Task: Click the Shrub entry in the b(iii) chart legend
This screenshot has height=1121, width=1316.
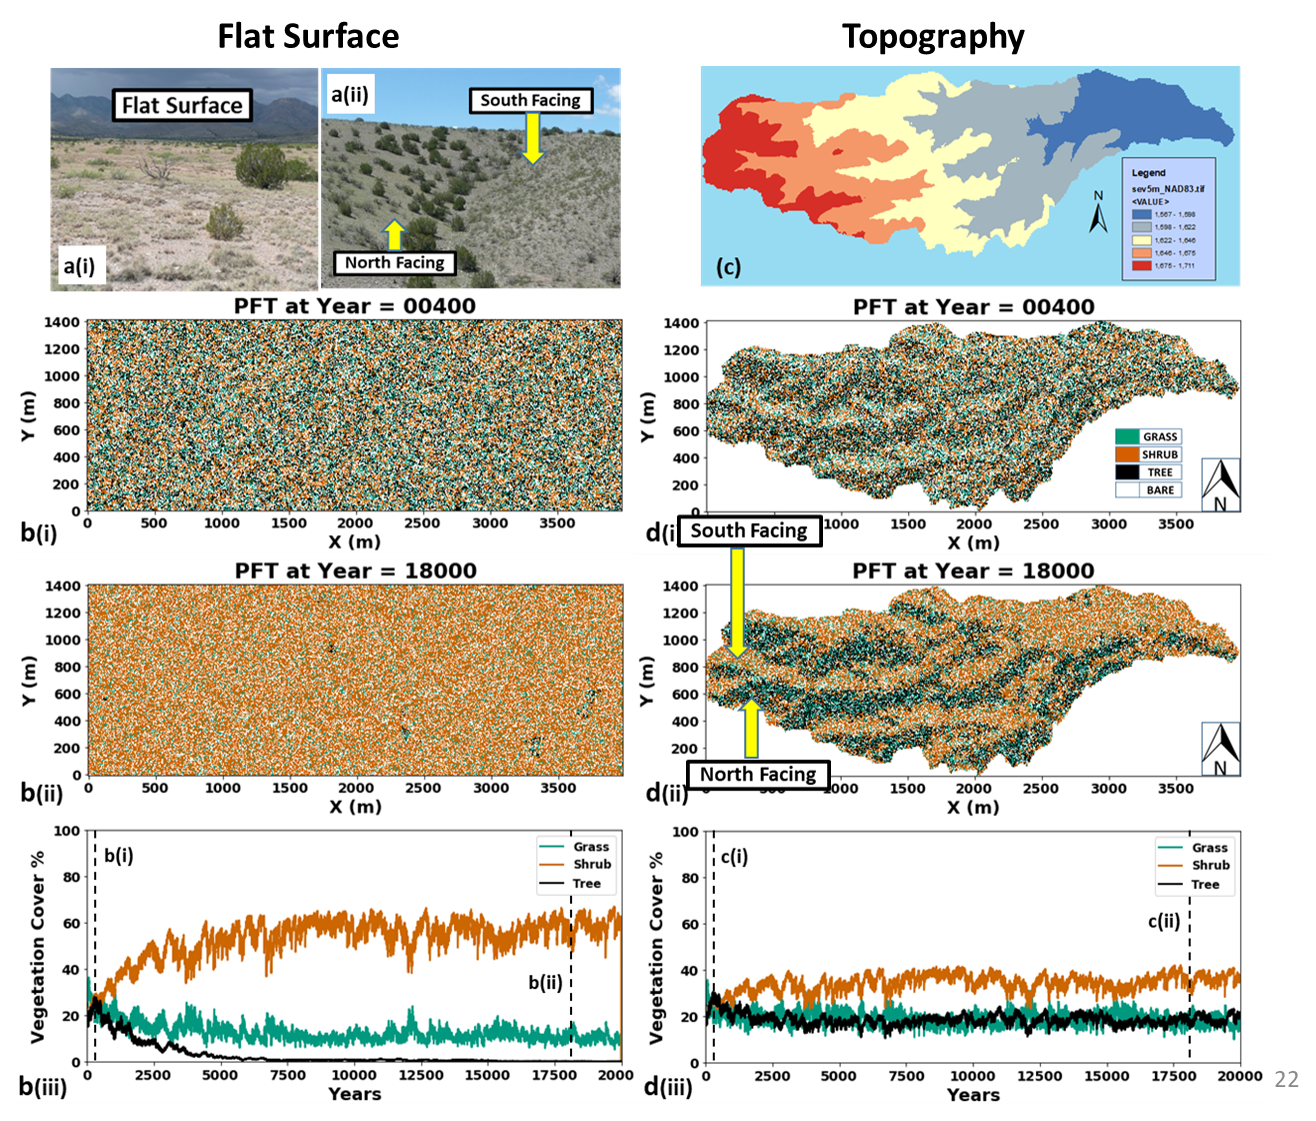Action: pos(577,865)
